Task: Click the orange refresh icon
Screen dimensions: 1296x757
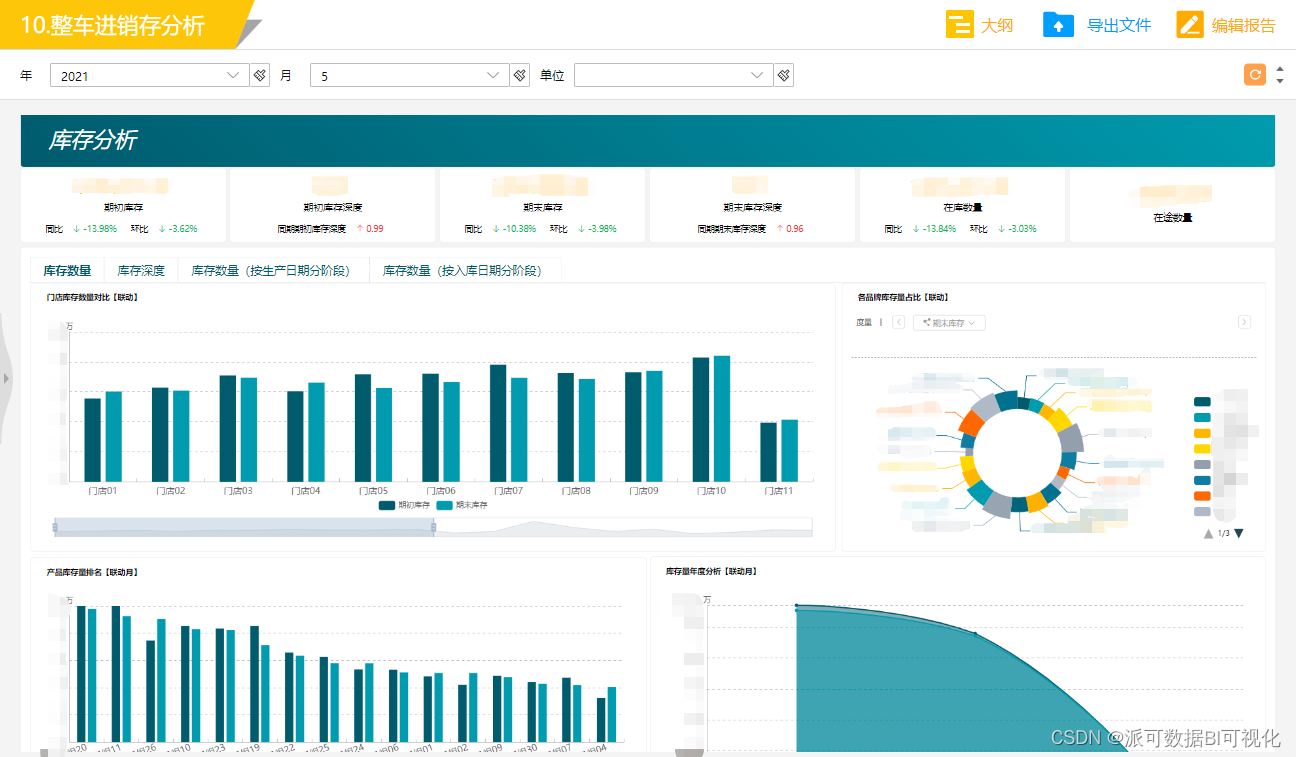Action: click(1254, 74)
